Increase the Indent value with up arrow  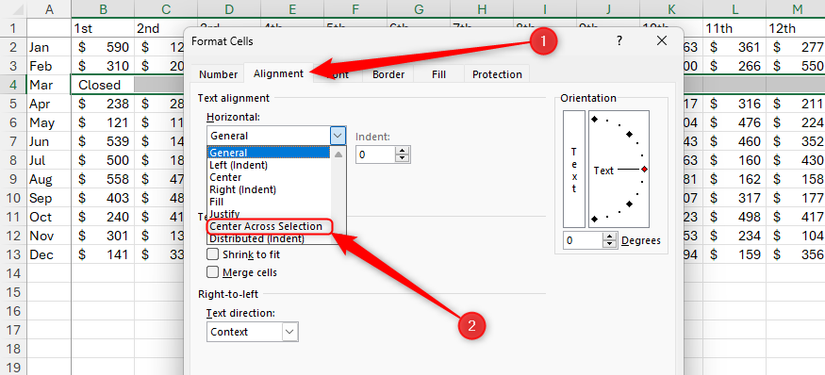coord(403,151)
